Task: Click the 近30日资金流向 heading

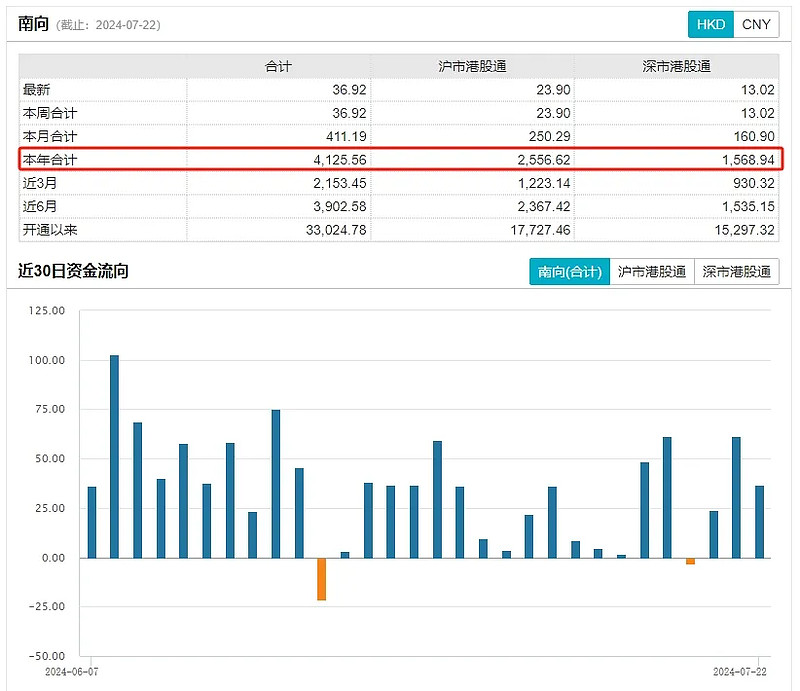Action: pos(73,271)
